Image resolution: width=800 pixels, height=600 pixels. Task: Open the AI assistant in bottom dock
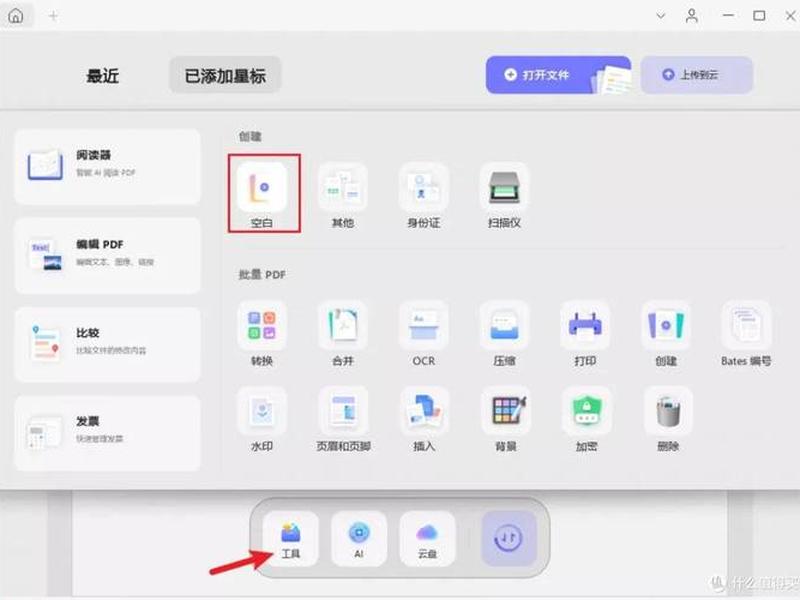click(359, 539)
